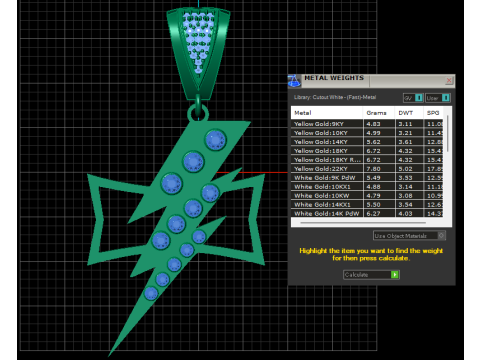Select the Yellow Gold:18KY row
Image resolution: width=480 pixels, height=360 pixels.
(x=367, y=151)
